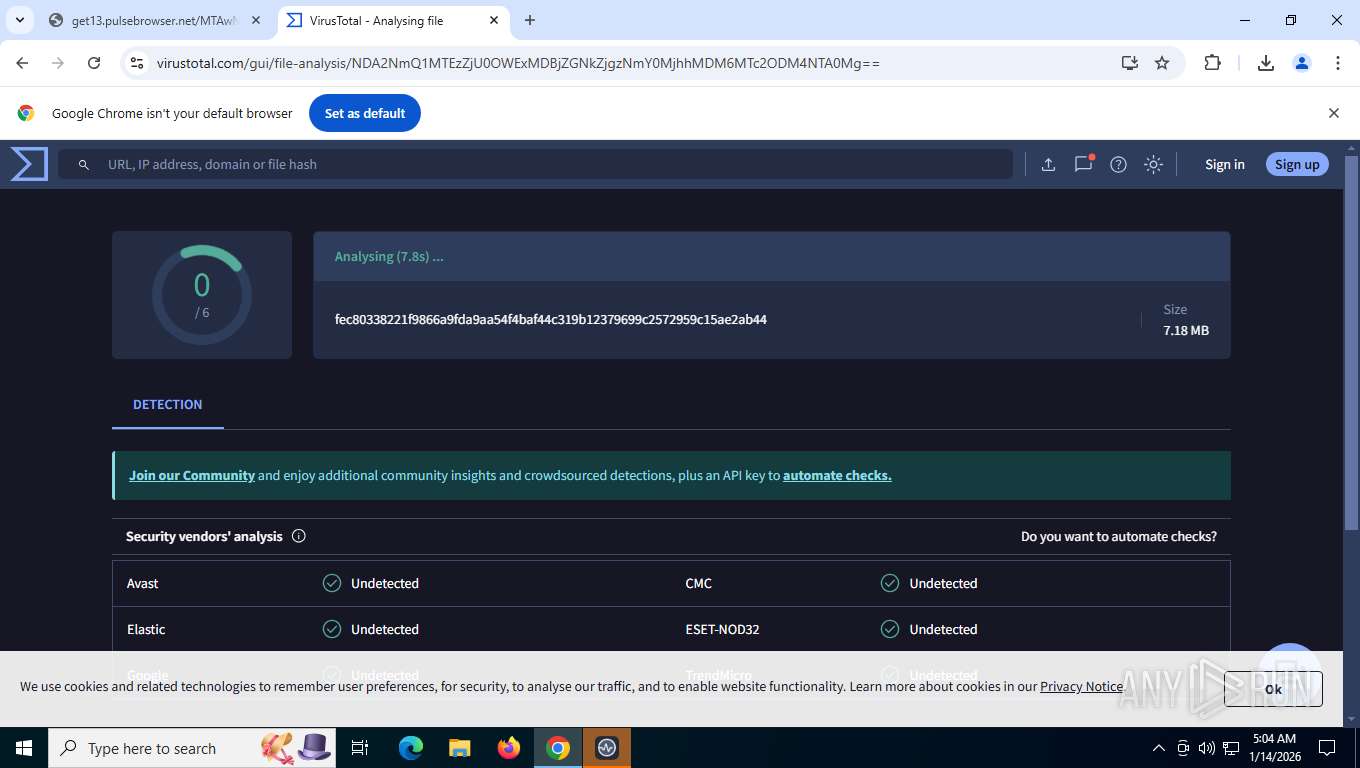Screen dimensions: 1360x768
Task: Expand the tab search dropdown arrow
Action: (x=19, y=20)
